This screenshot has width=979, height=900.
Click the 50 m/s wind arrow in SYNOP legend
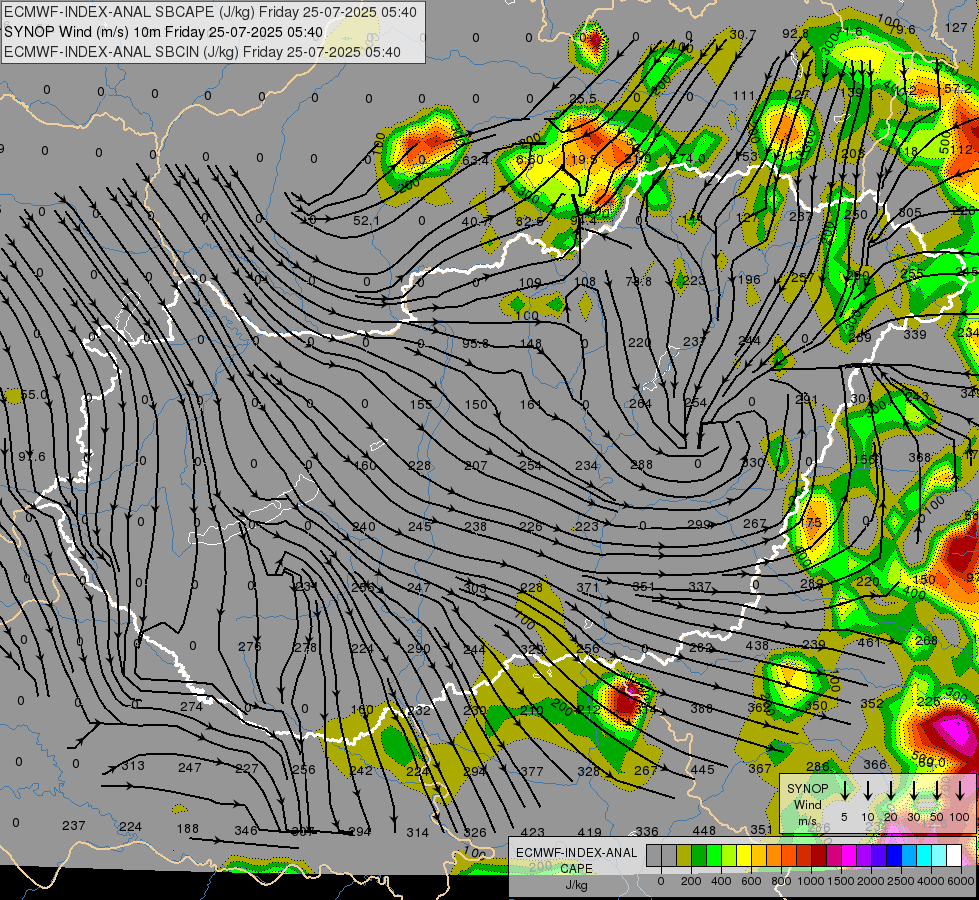937,791
